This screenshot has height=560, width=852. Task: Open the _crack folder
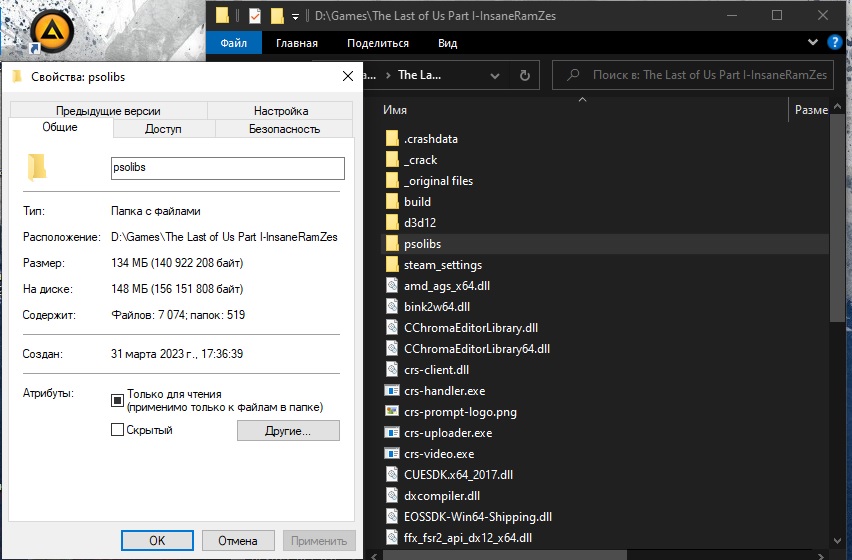point(420,160)
